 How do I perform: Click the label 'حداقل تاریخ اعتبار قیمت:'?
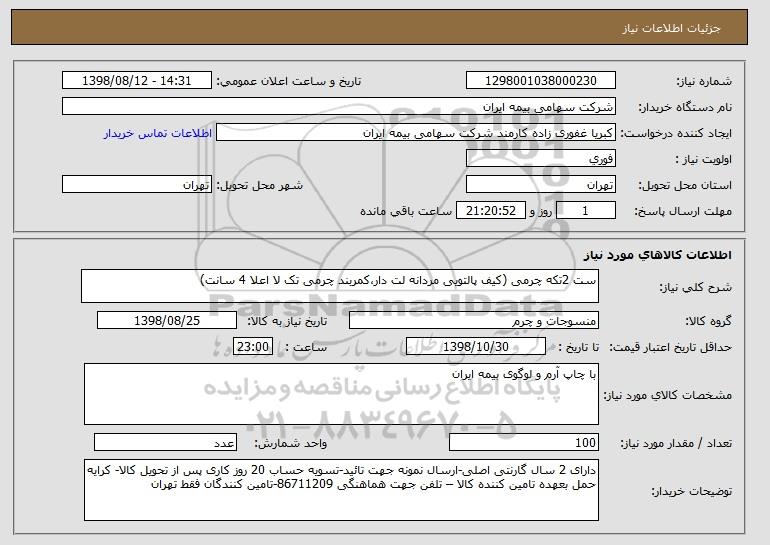click(671, 348)
